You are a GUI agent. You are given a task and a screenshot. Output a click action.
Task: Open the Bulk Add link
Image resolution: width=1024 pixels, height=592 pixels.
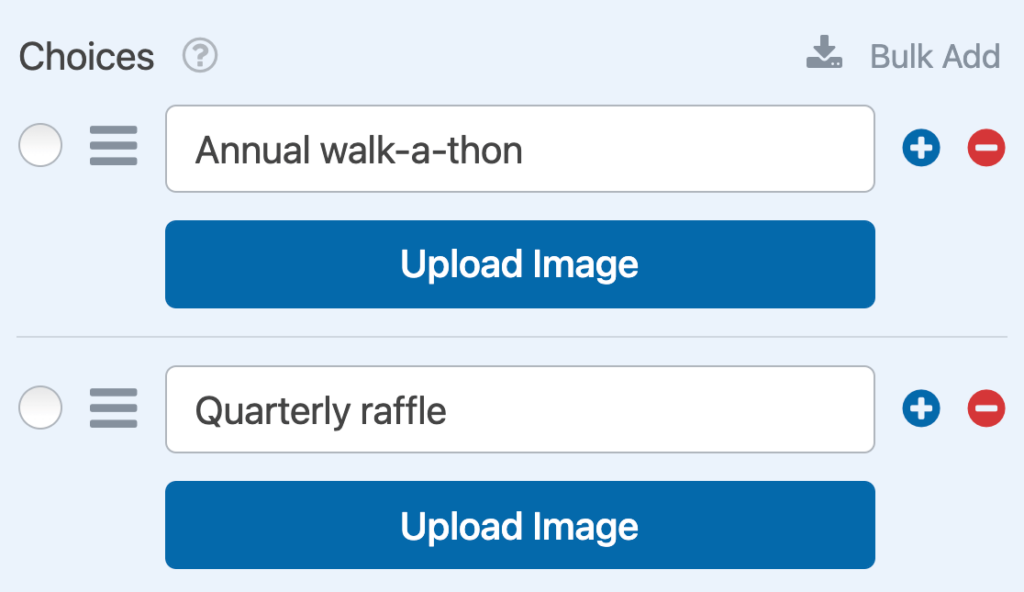935,56
